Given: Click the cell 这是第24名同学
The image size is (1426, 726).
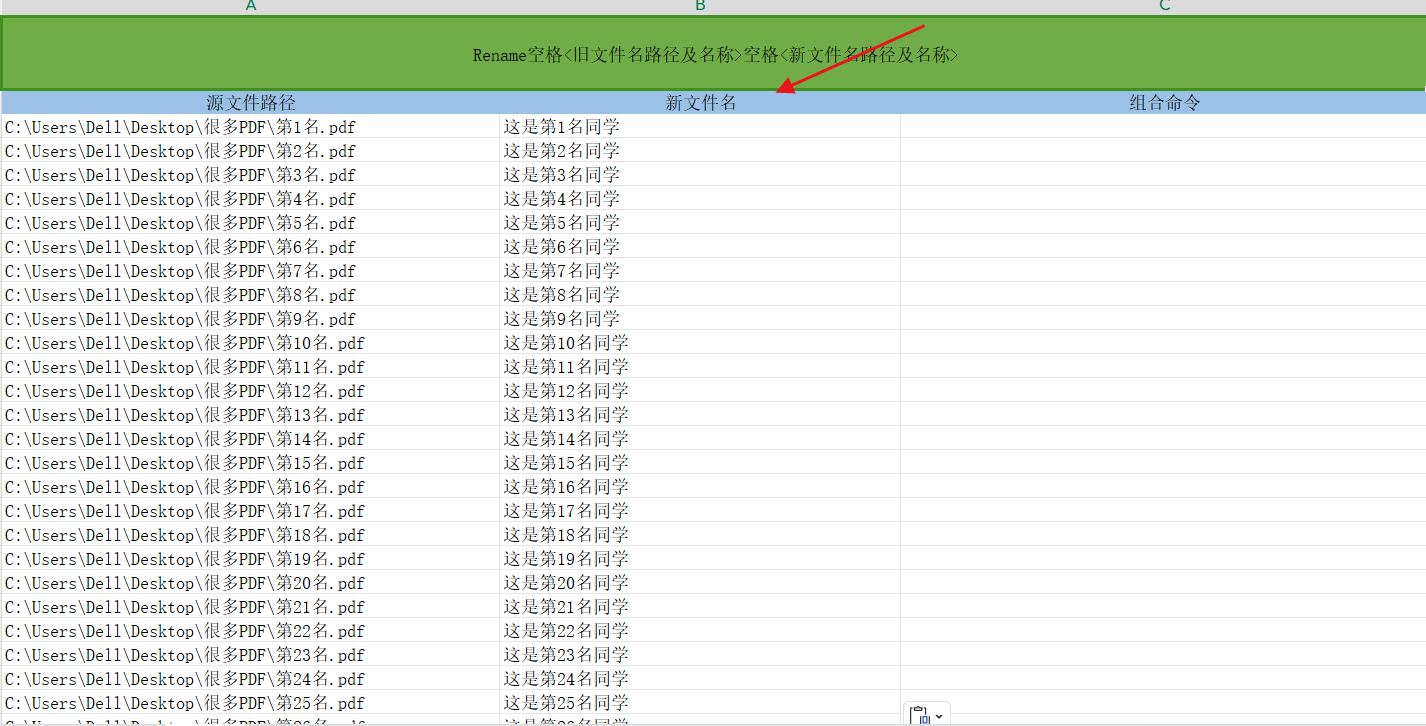Looking at the screenshot, I should click(x=700, y=679).
